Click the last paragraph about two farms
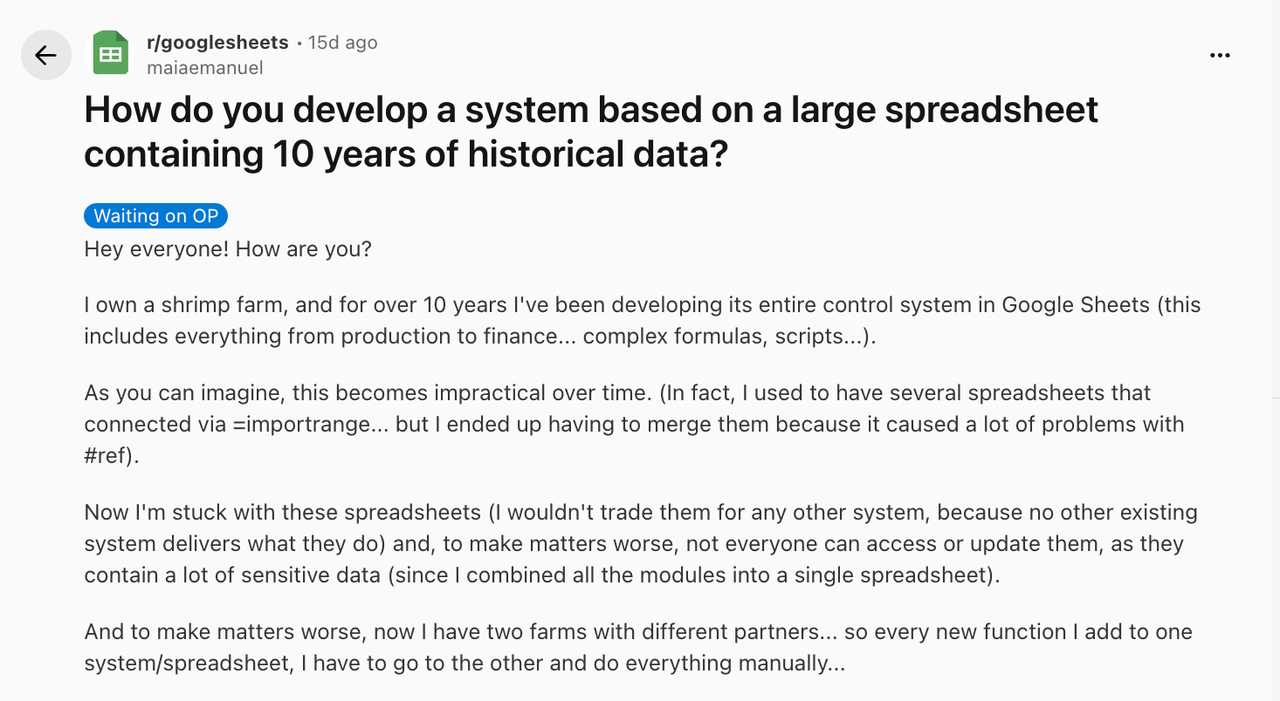1280x701 pixels. 638,647
